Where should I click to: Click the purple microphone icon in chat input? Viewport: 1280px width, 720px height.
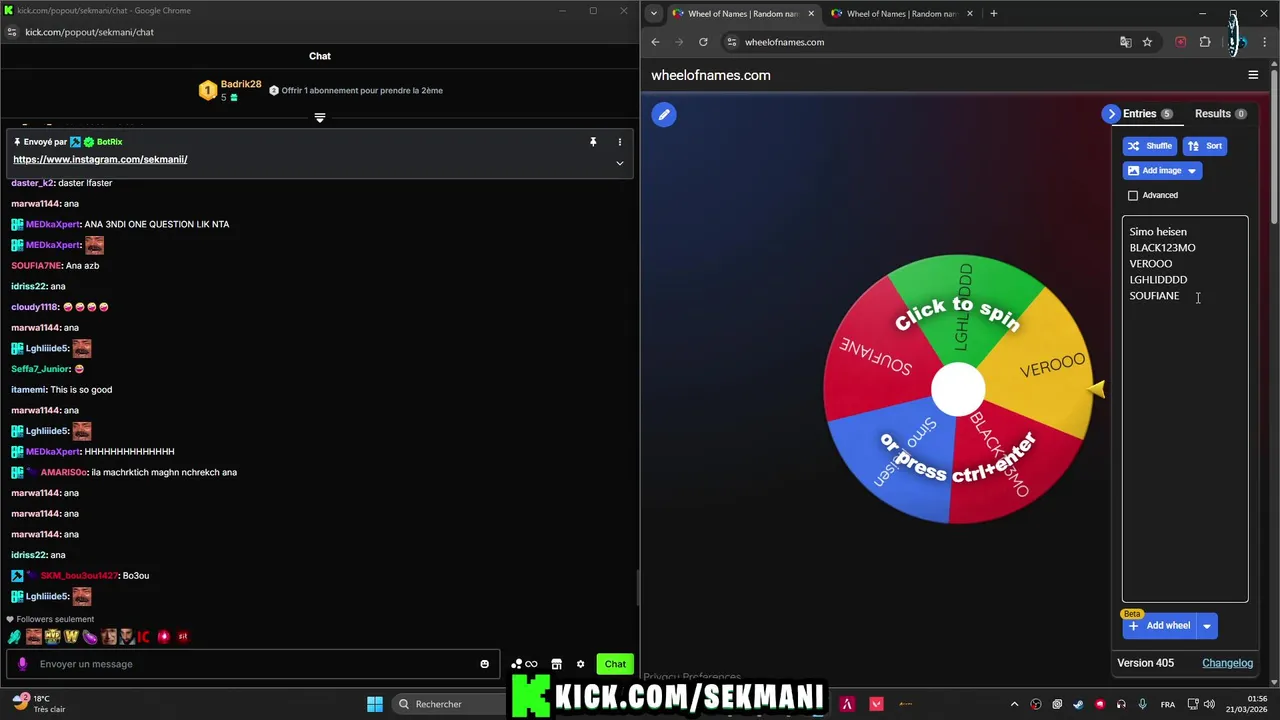tap(23, 664)
